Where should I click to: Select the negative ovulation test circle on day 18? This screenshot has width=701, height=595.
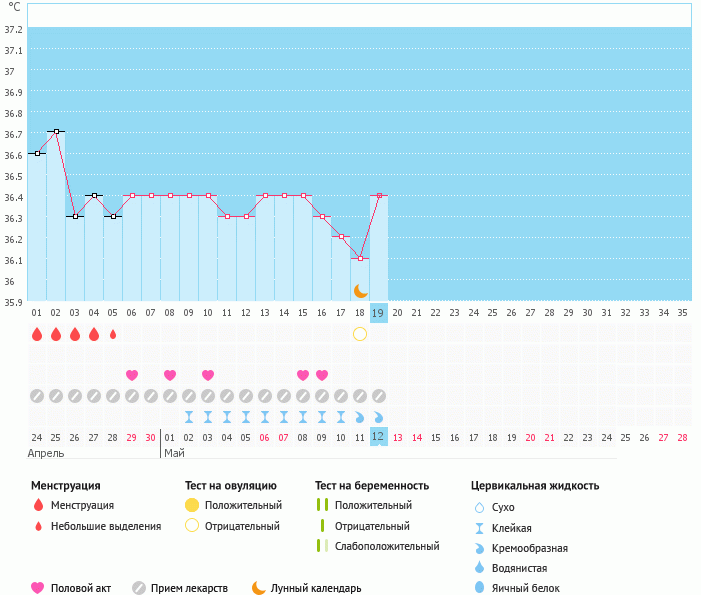click(360, 333)
